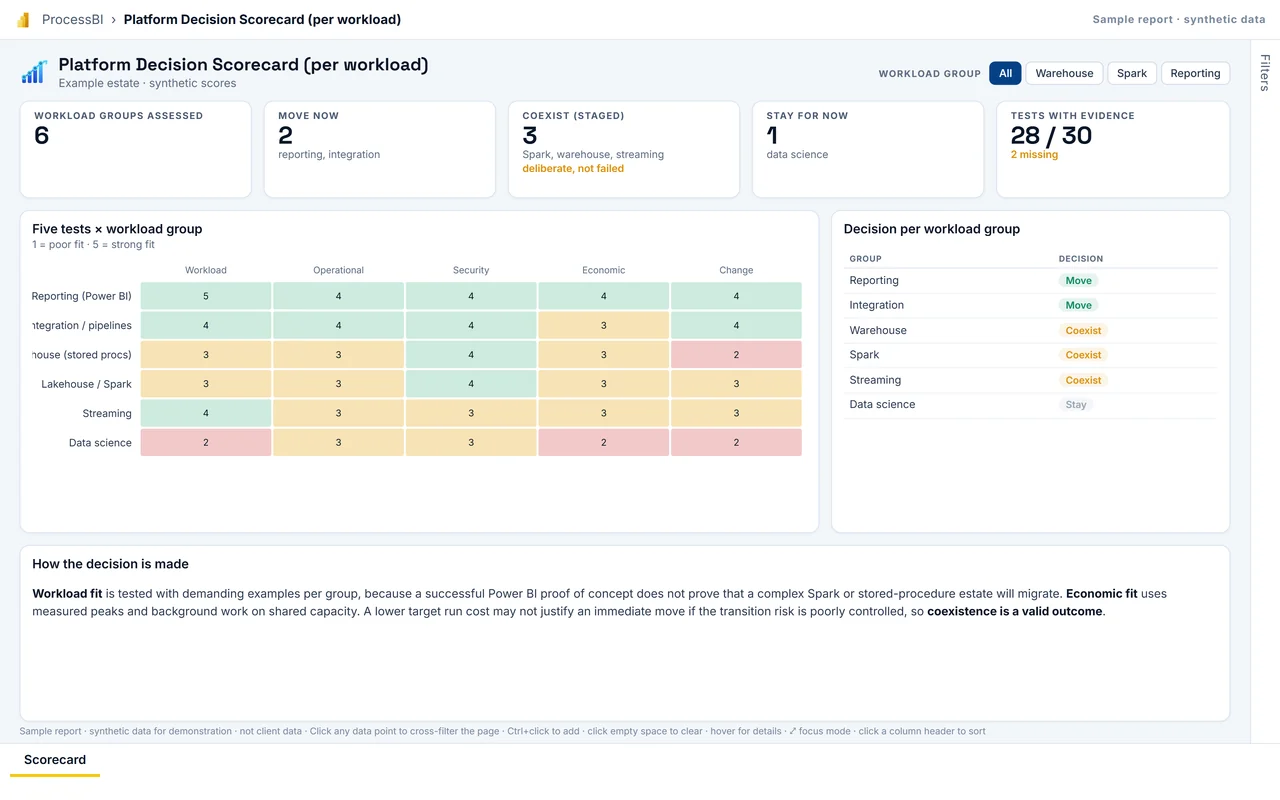1280x800 pixels.
Task: Click the Data science Economic score cell
Action: 604,443
